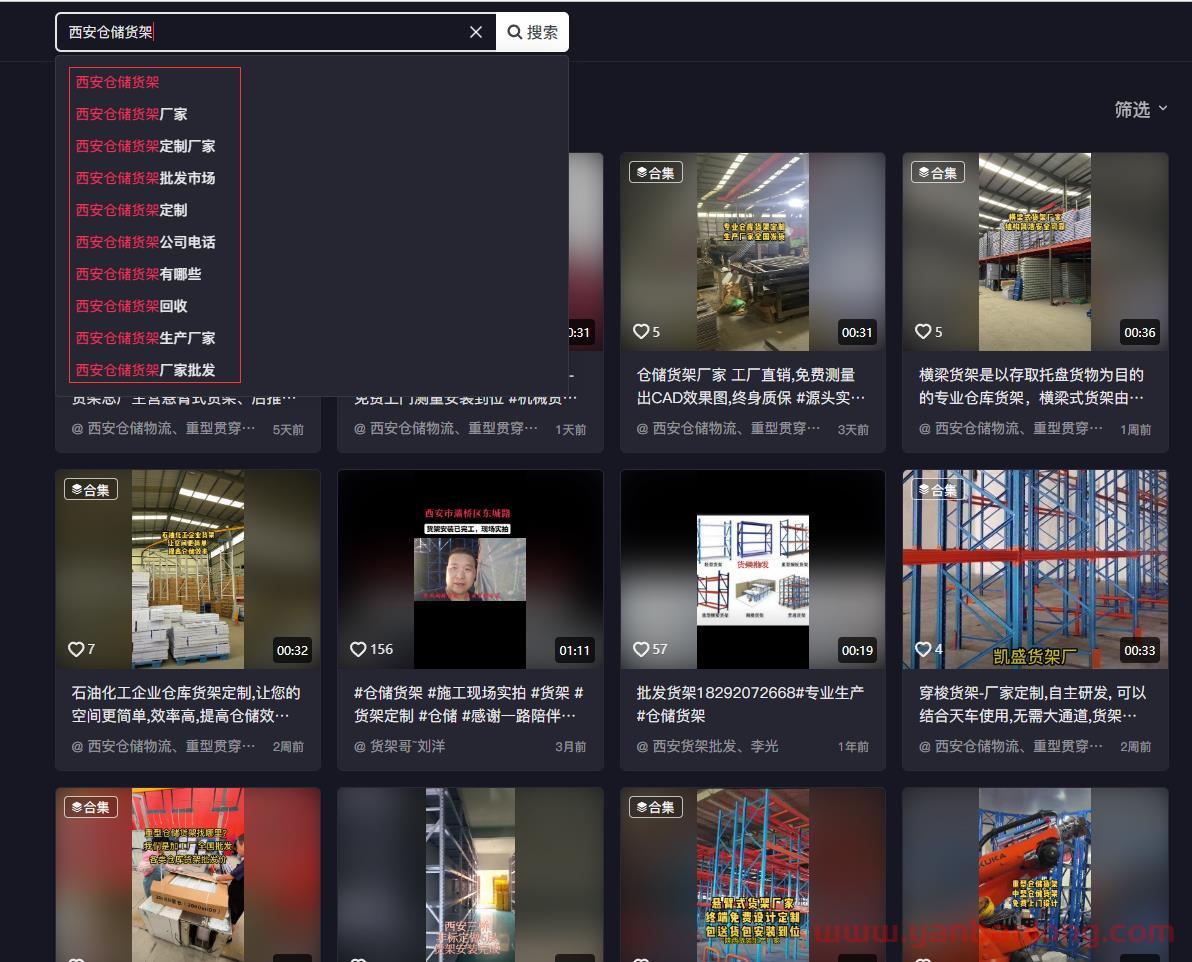Choose the 西安仓储货架厂家批发 suggestion

click(x=146, y=370)
